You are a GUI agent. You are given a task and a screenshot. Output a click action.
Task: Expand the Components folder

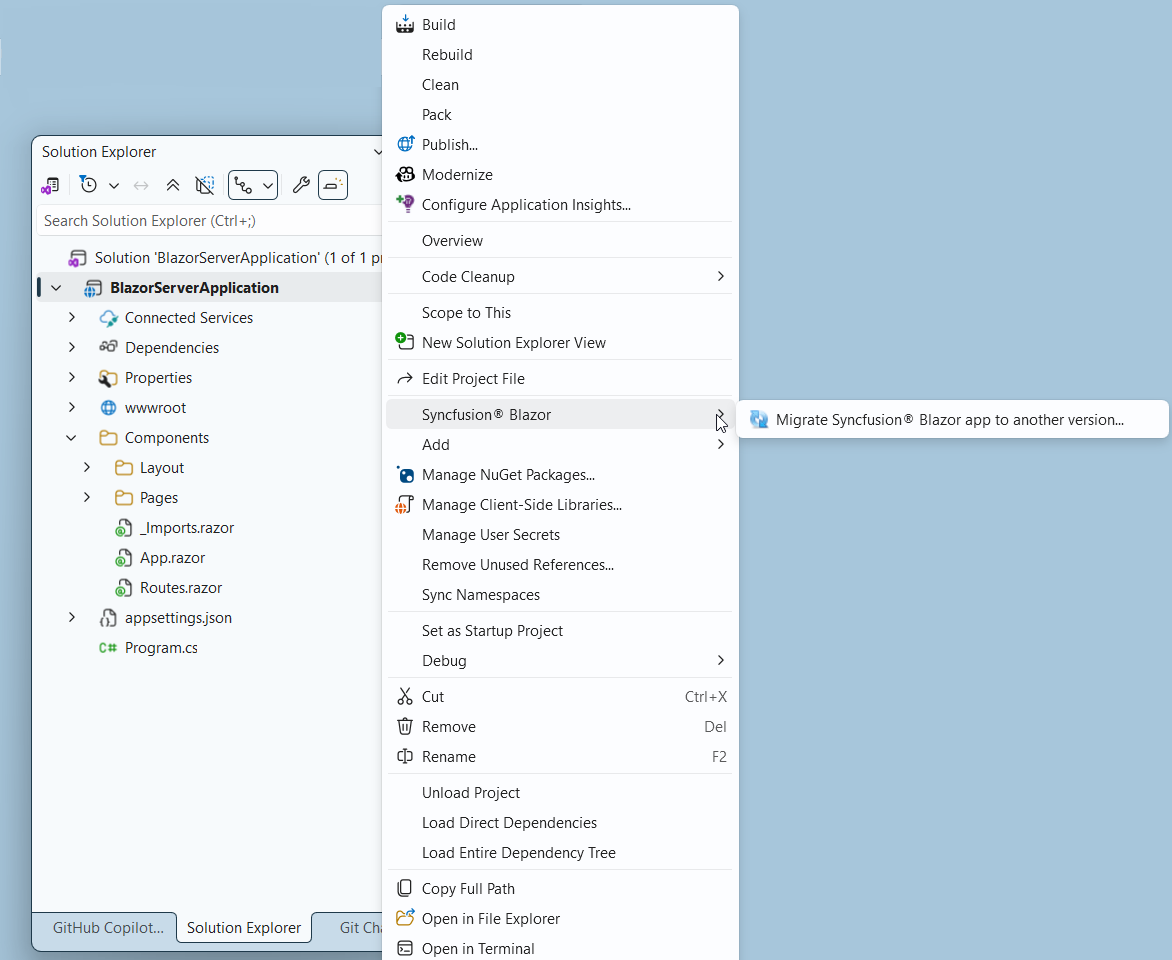[x=70, y=437]
